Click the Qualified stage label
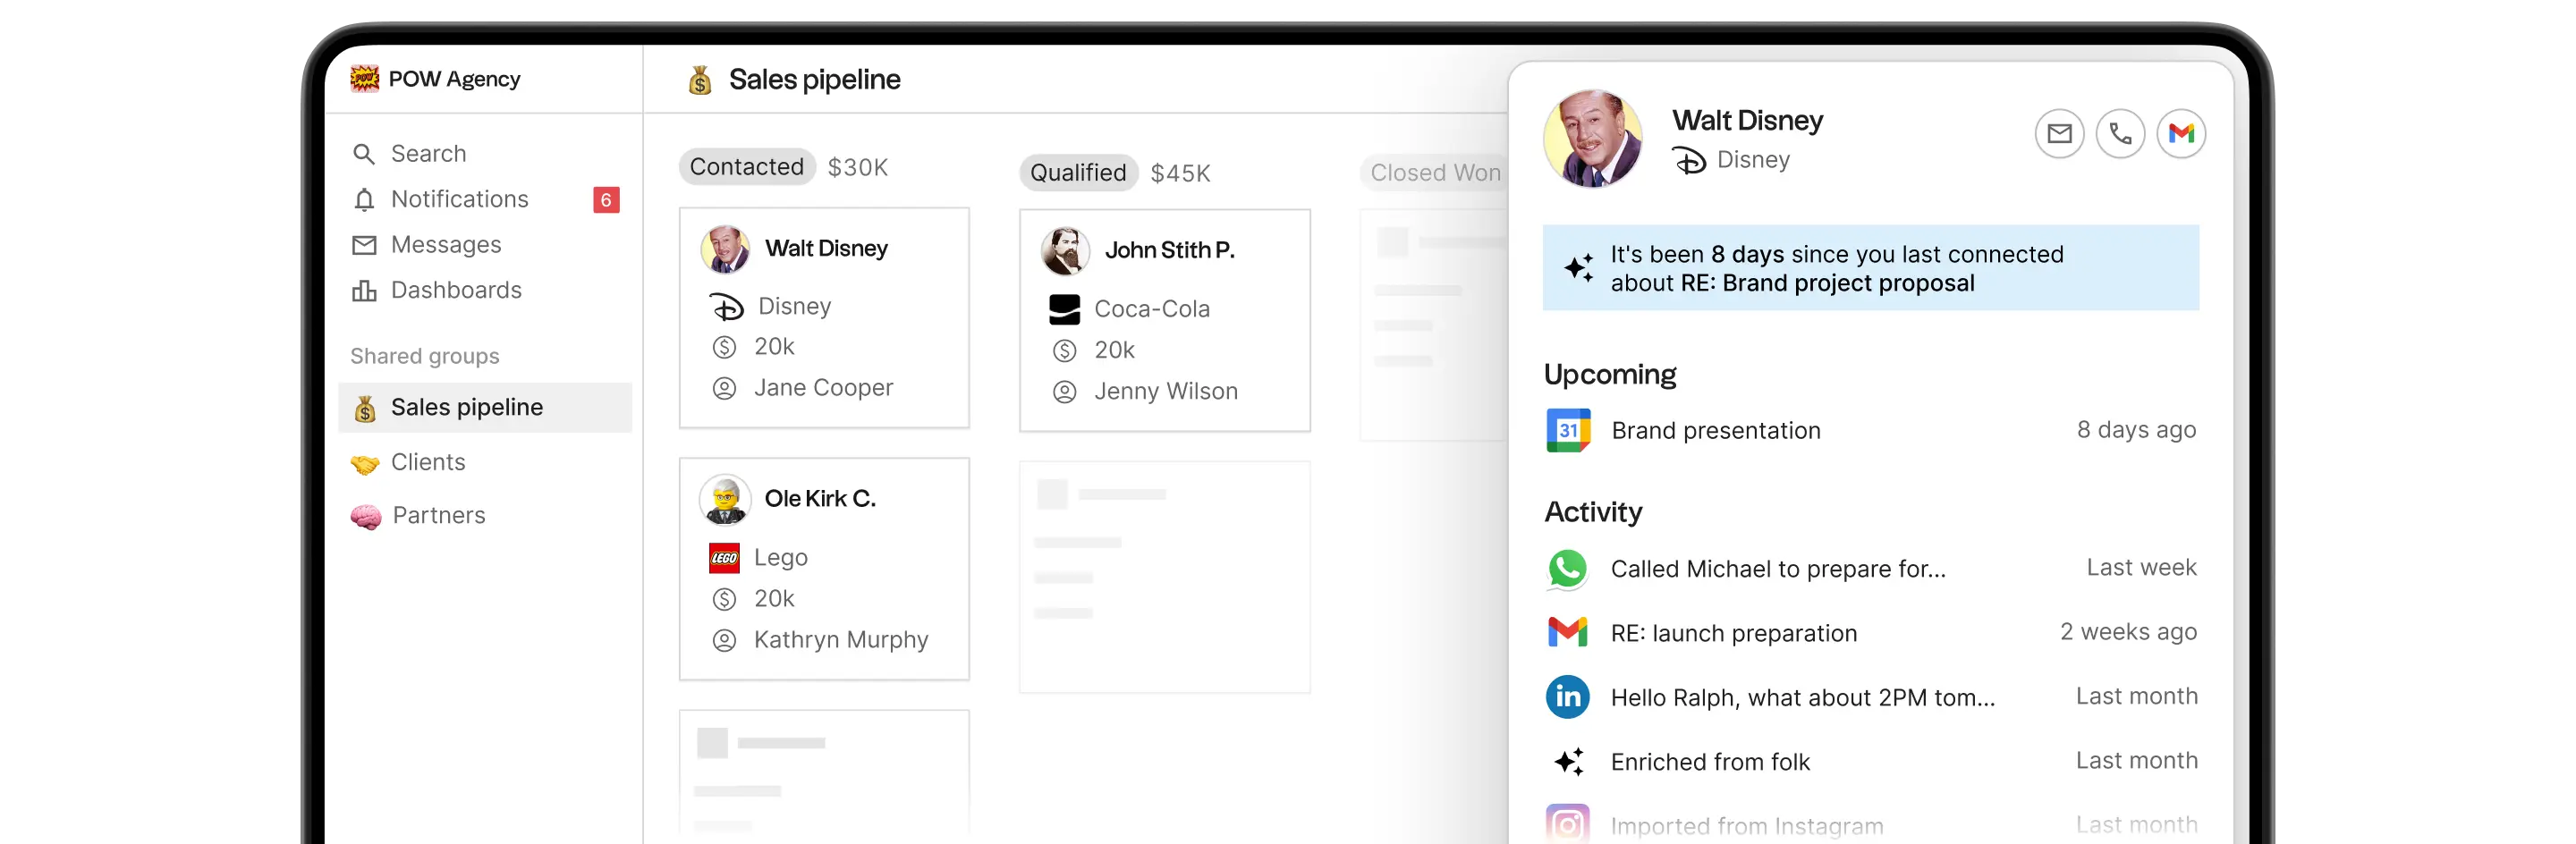This screenshot has height=844, width=2576. click(x=1078, y=173)
